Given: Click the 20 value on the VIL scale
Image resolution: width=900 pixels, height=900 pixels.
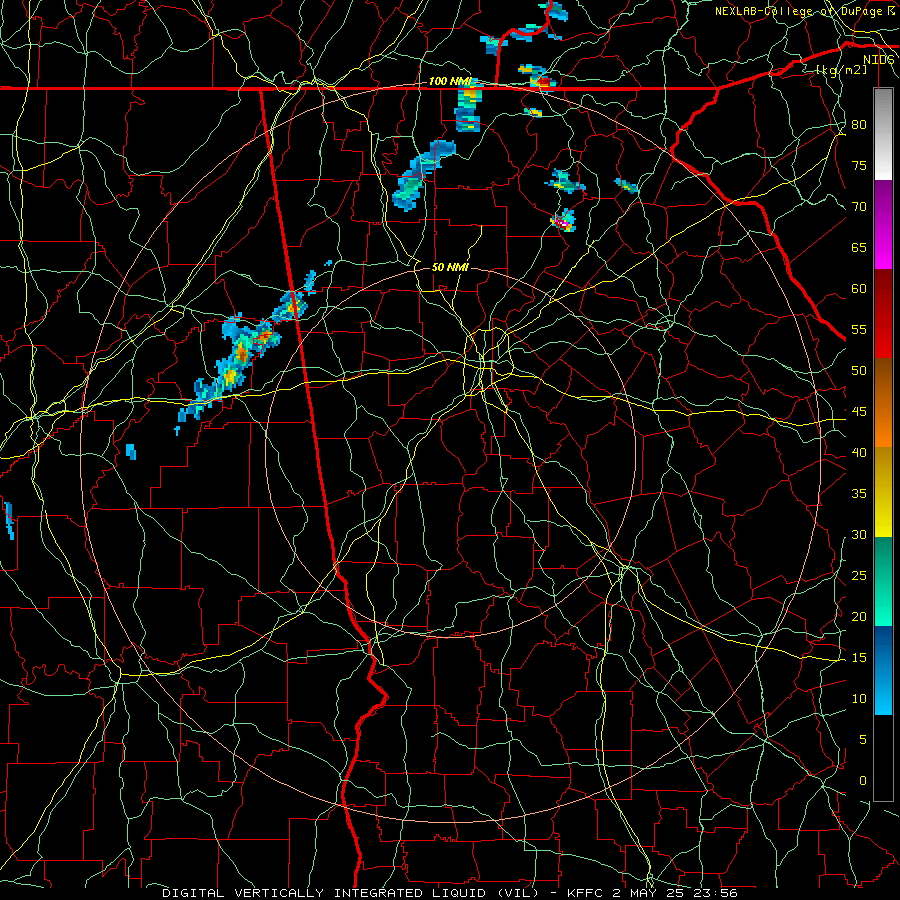Looking at the screenshot, I should pos(859,616).
